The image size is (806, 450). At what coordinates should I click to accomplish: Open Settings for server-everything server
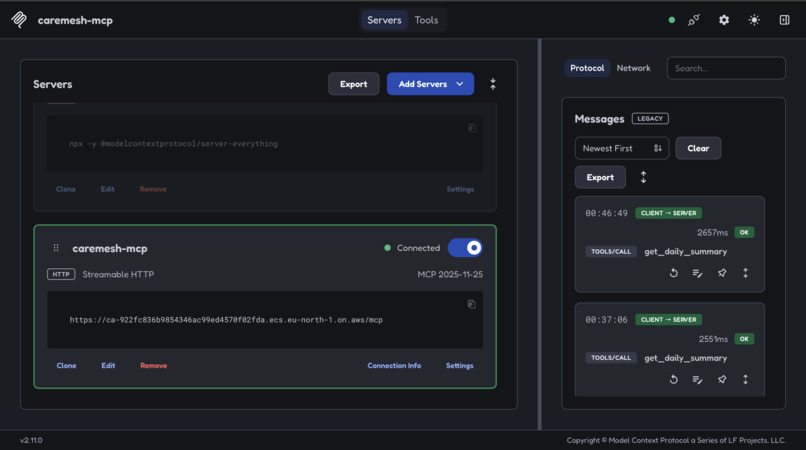click(x=460, y=189)
